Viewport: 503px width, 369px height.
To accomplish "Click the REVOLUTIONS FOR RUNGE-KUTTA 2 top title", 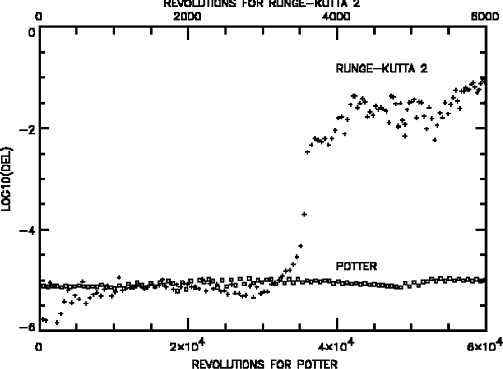I will [x=262, y=4].
